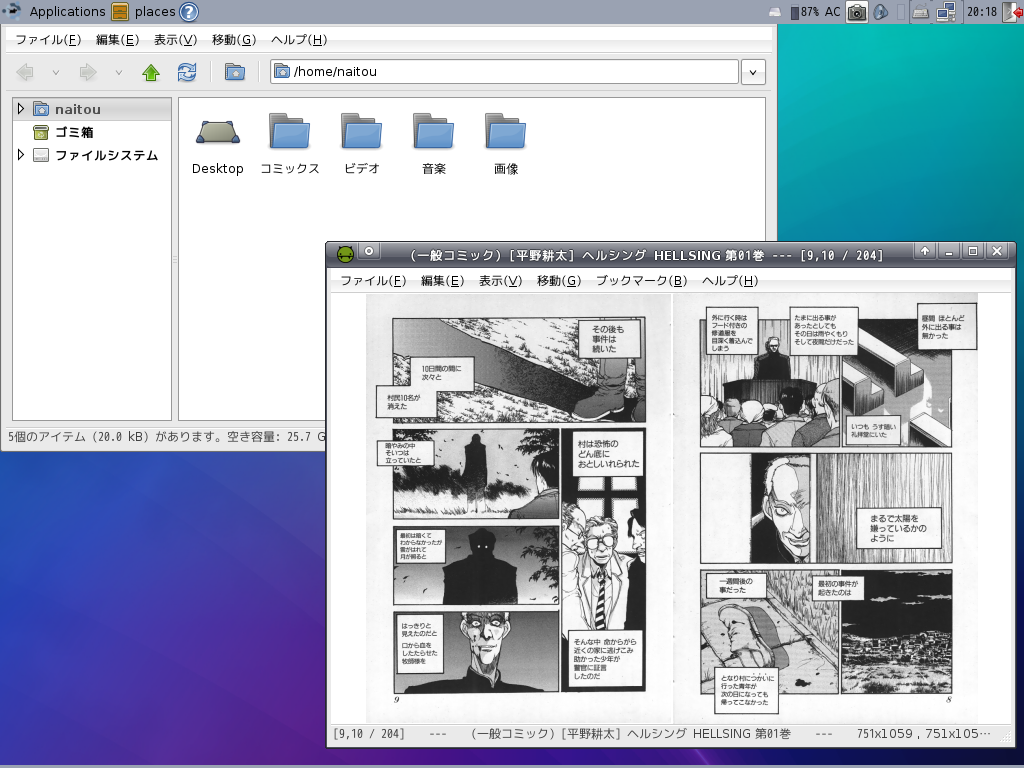Click the Forward arrow in file manager toolbar
1024x768 pixels.
[x=88, y=72]
